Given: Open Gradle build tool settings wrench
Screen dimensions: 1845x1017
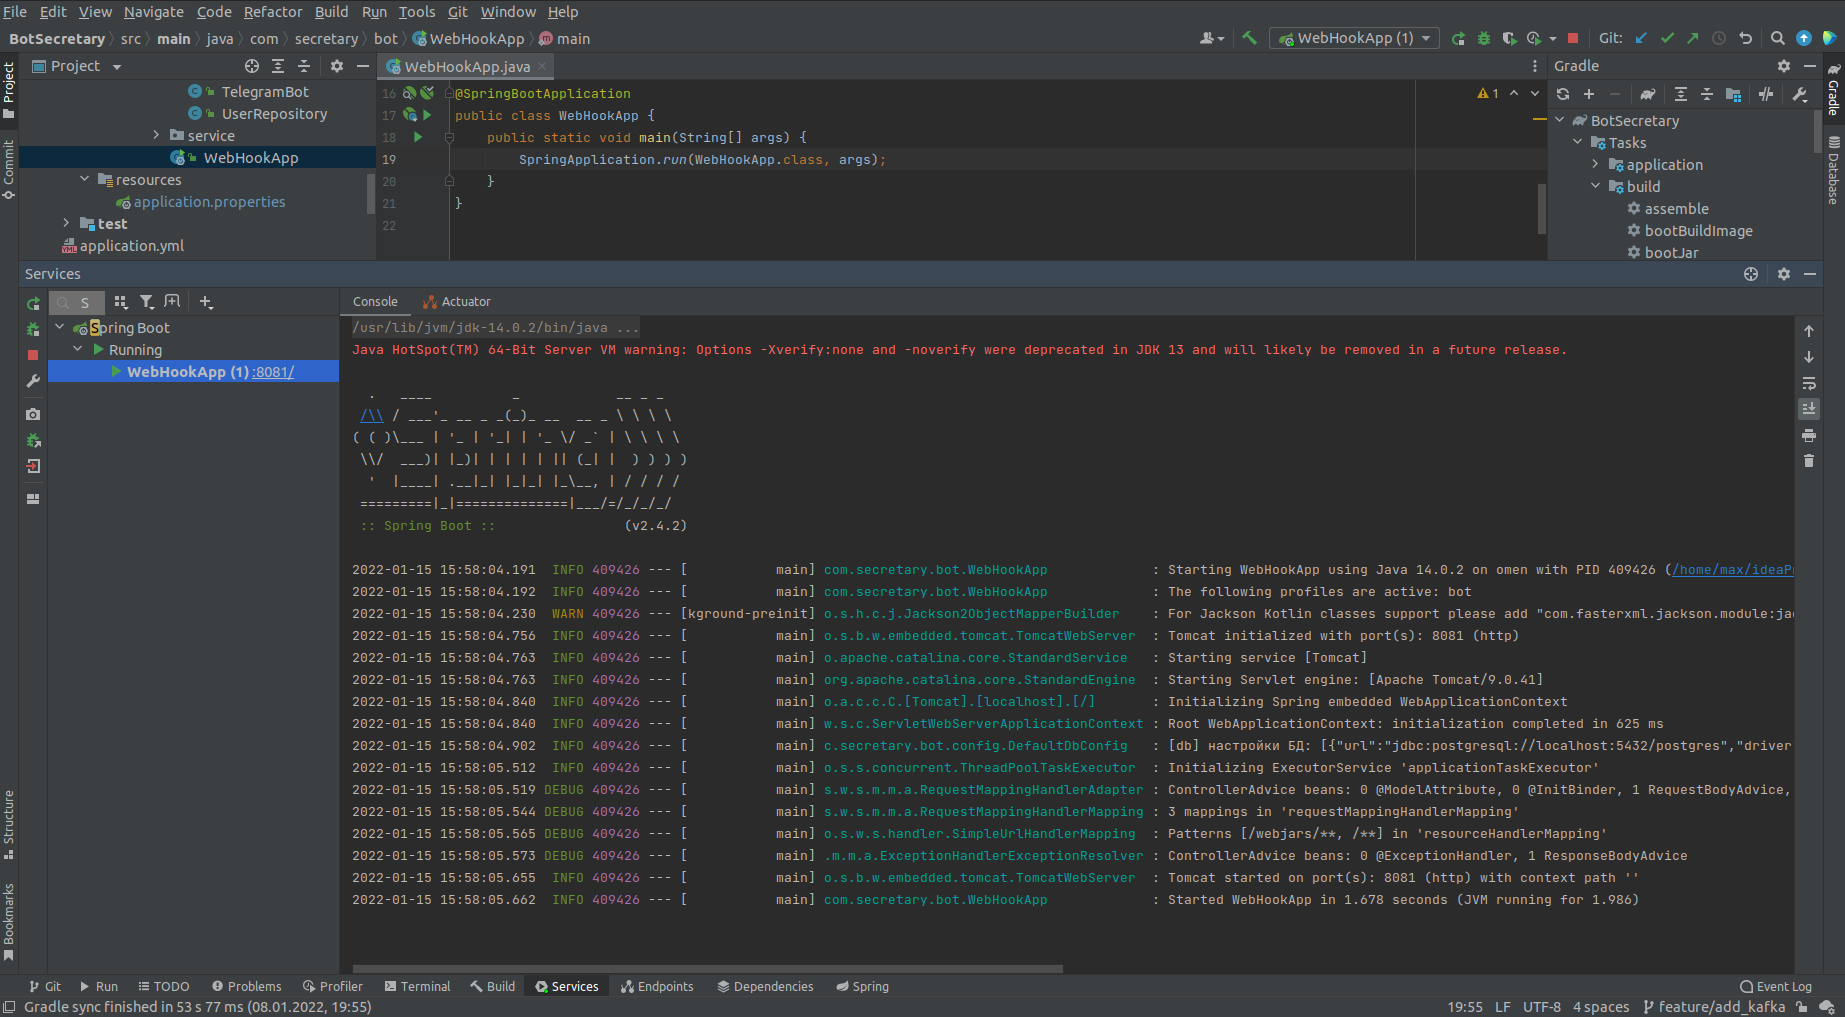Looking at the screenshot, I should [x=1800, y=94].
